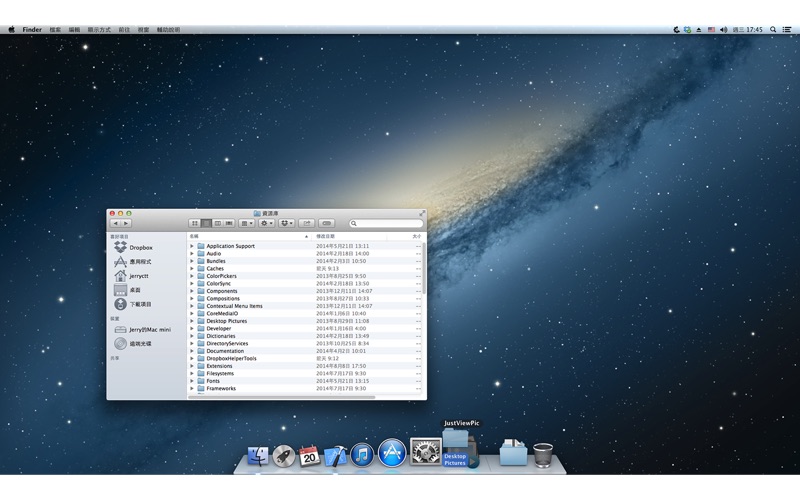800x500 pixels.
Task: Click the Finder window search field
Action: tap(386, 223)
